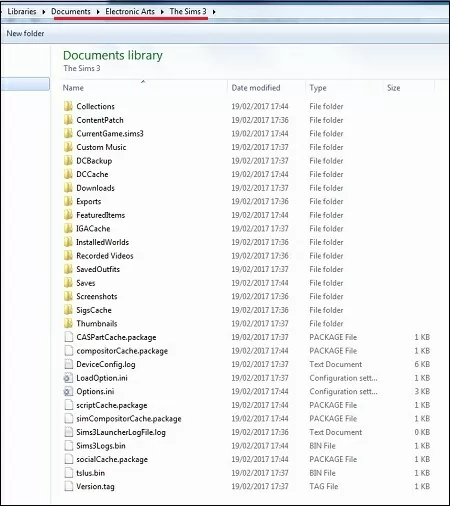Click the compositorCache.package file icon
Screen dimensions: 450x506
68,351
